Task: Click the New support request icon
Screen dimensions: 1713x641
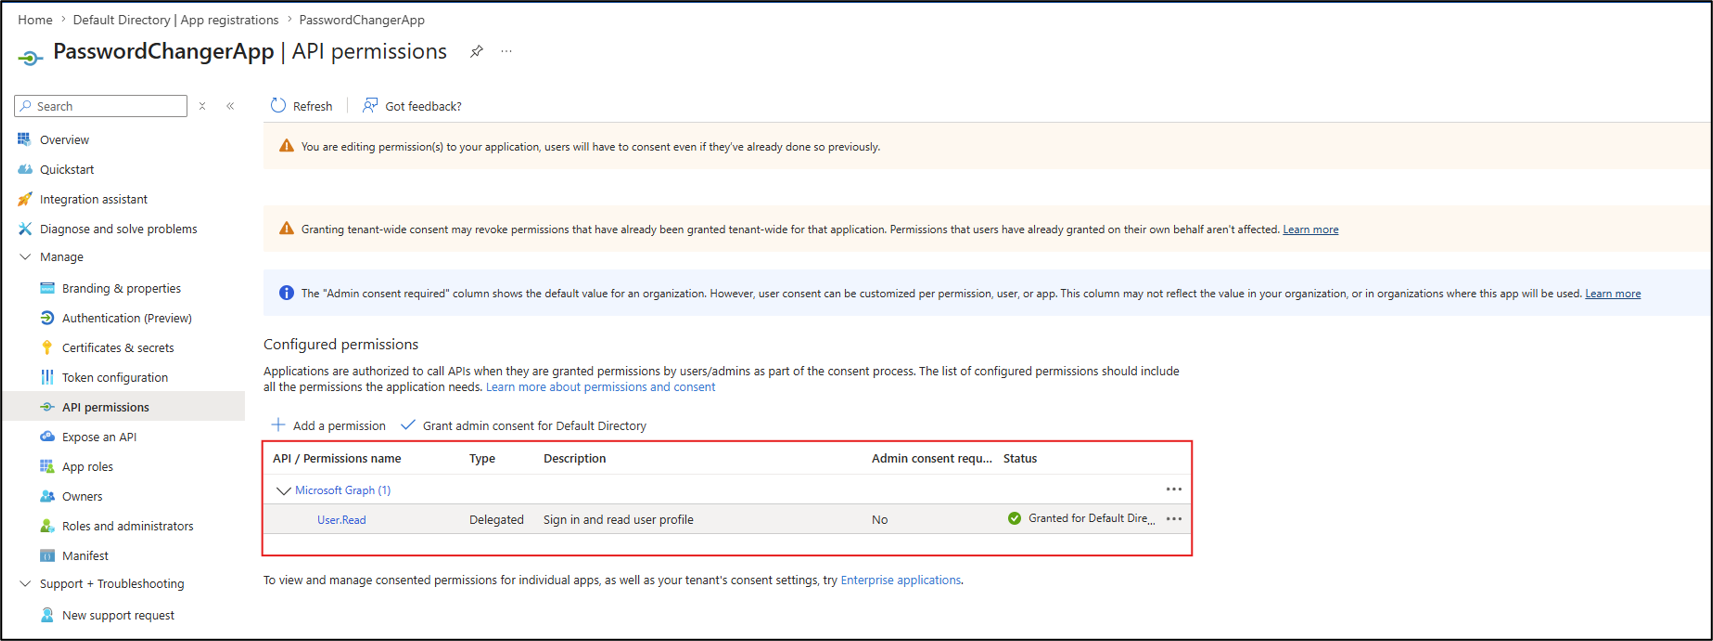Action: pyautogui.click(x=47, y=615)
